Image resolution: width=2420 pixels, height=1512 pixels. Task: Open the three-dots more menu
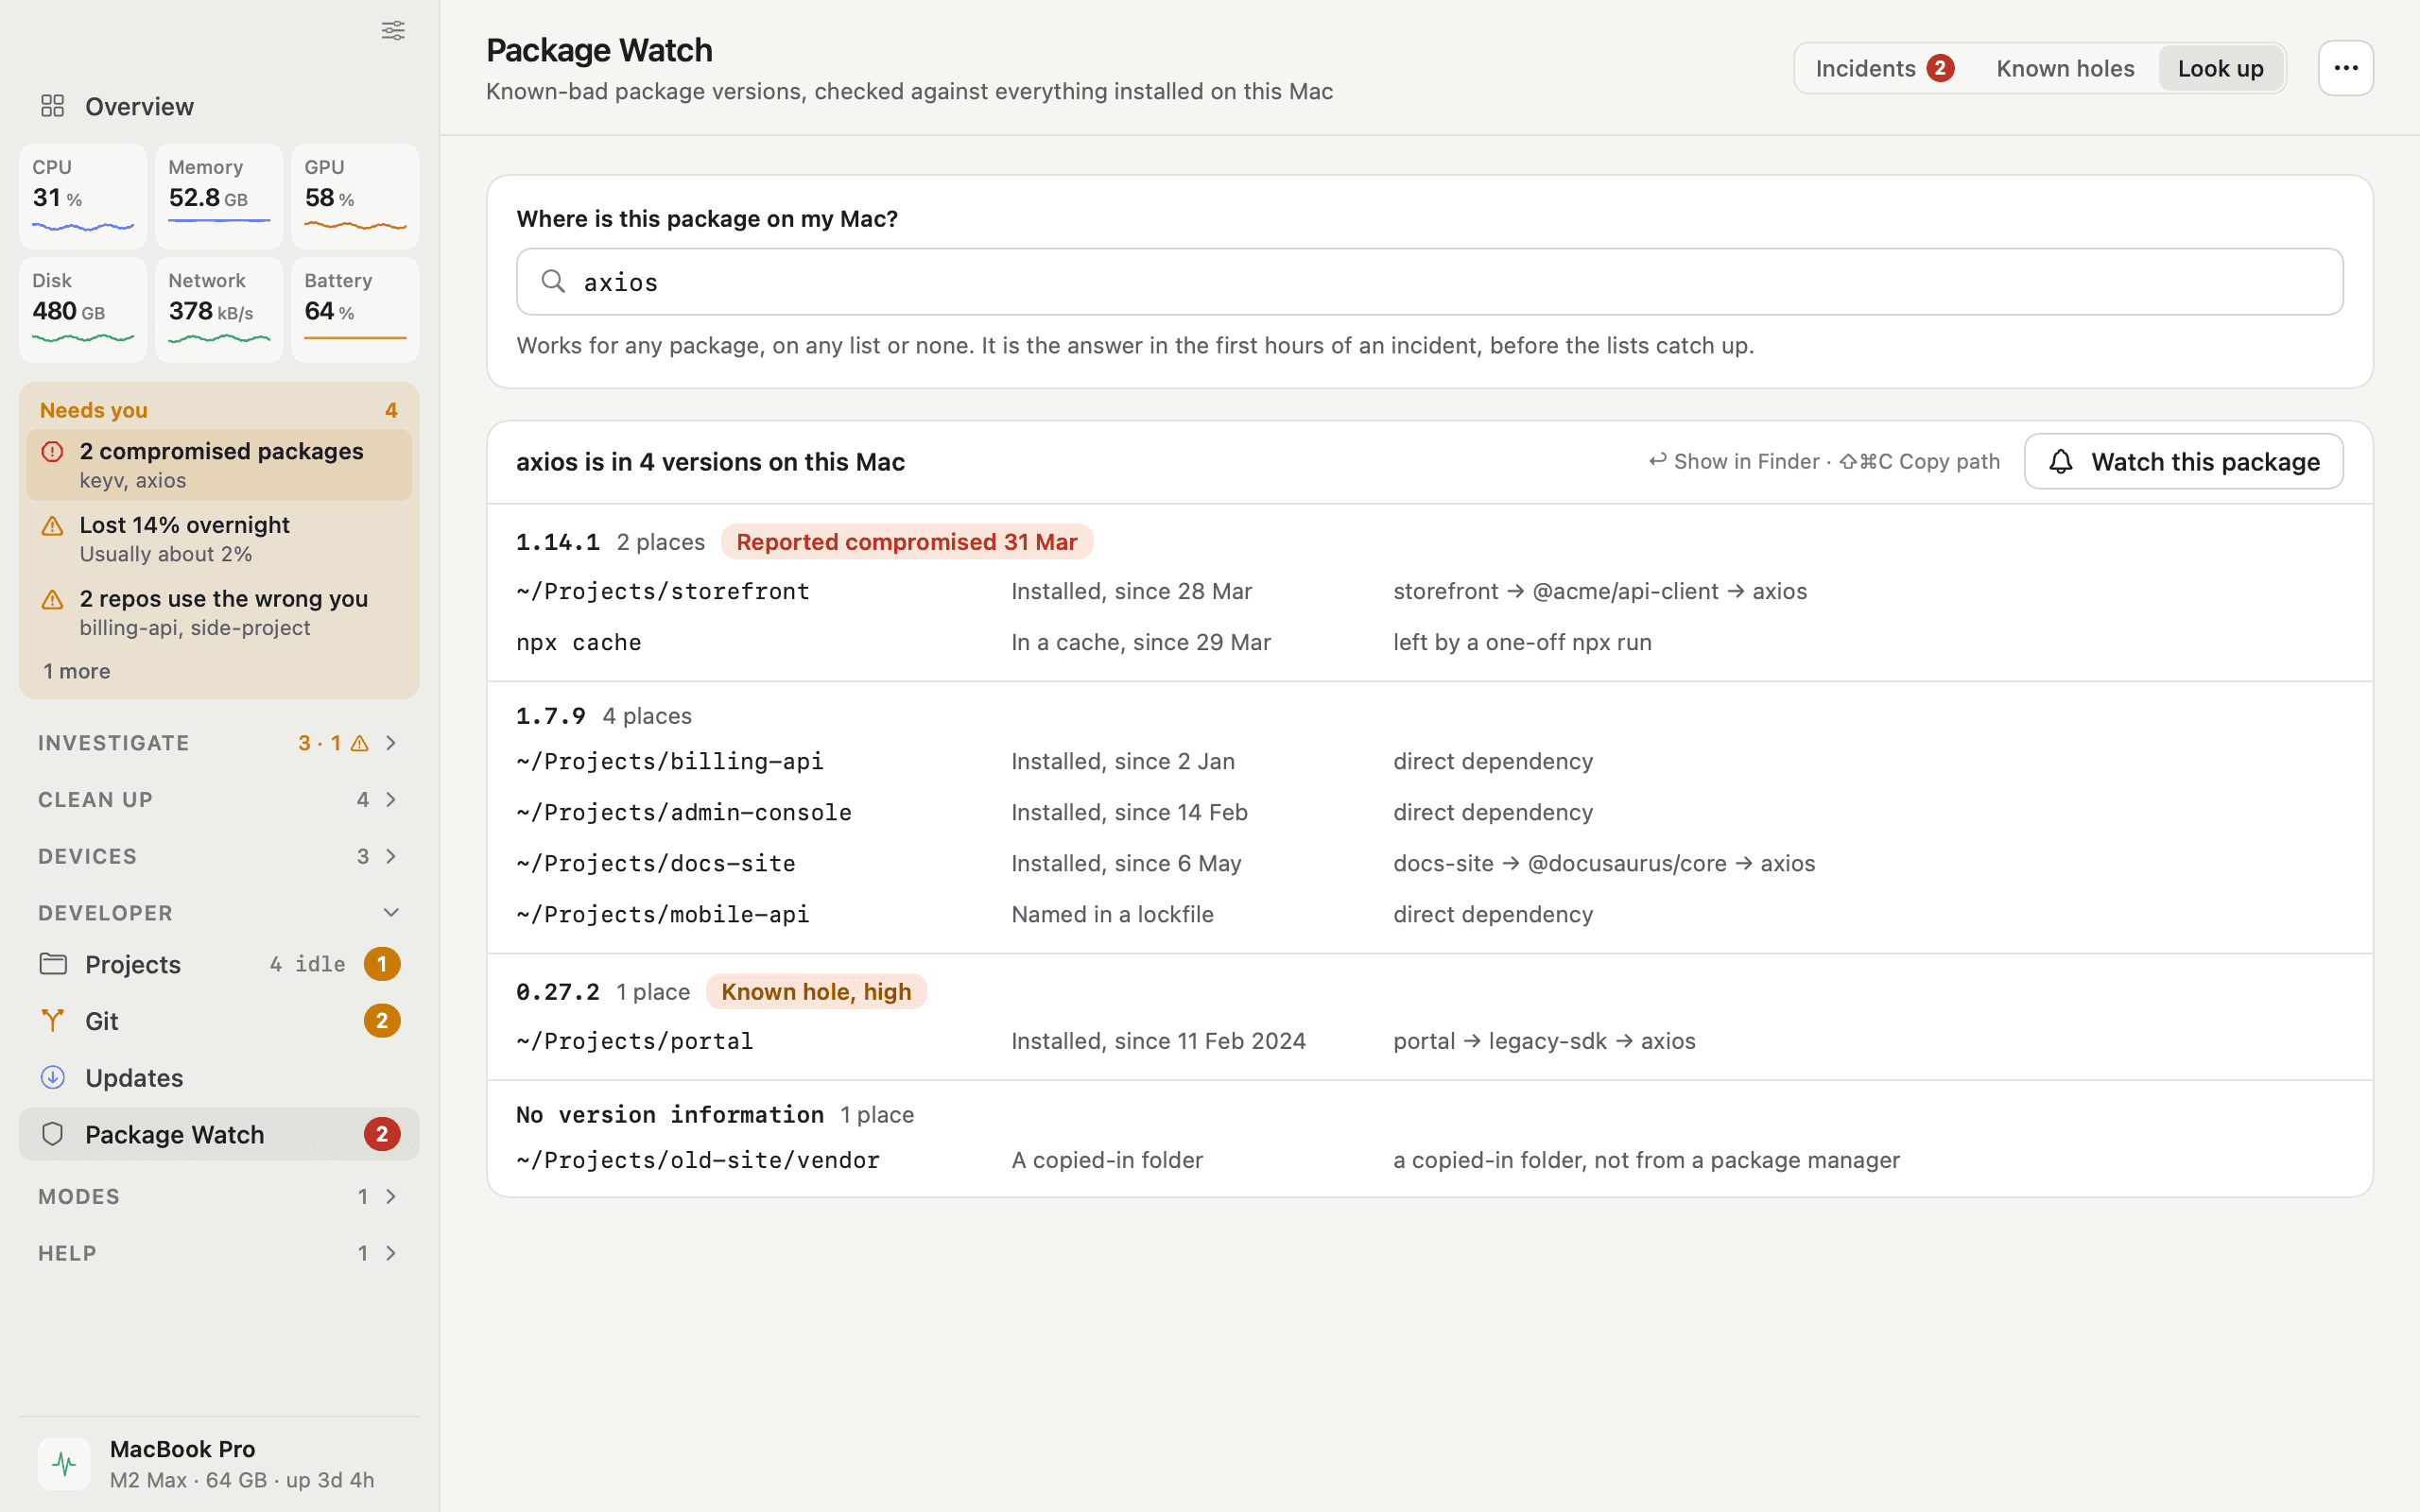tap(2346, 68)
